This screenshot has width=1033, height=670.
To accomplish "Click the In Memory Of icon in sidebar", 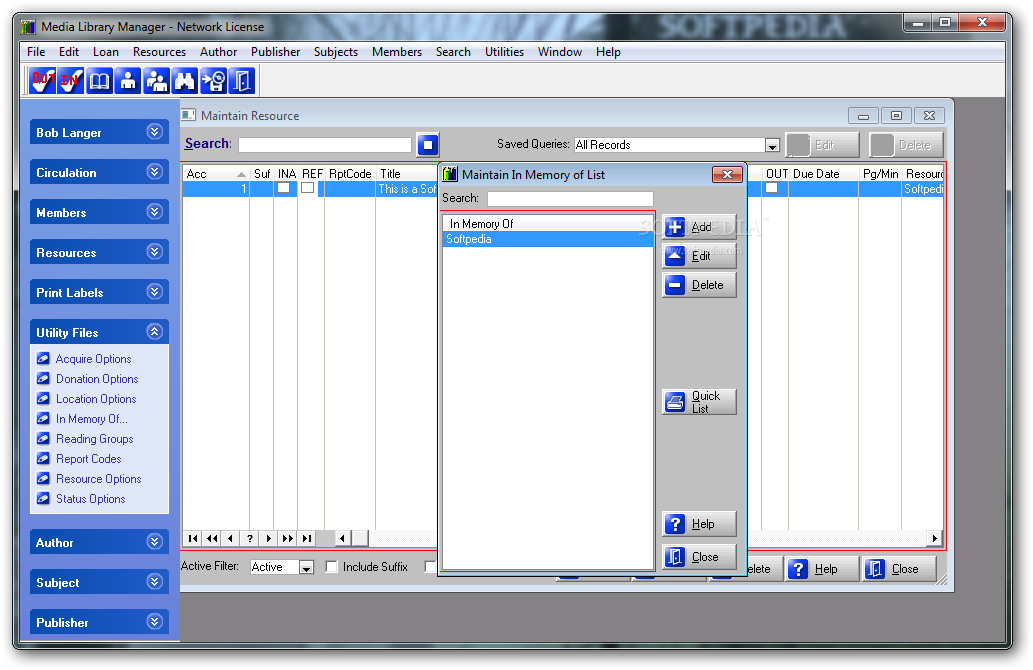I will tap(43, 418).
